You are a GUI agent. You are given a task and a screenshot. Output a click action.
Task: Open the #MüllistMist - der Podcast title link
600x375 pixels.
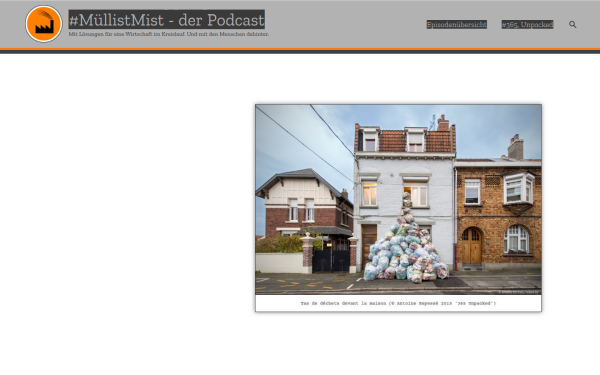(166, 20)
